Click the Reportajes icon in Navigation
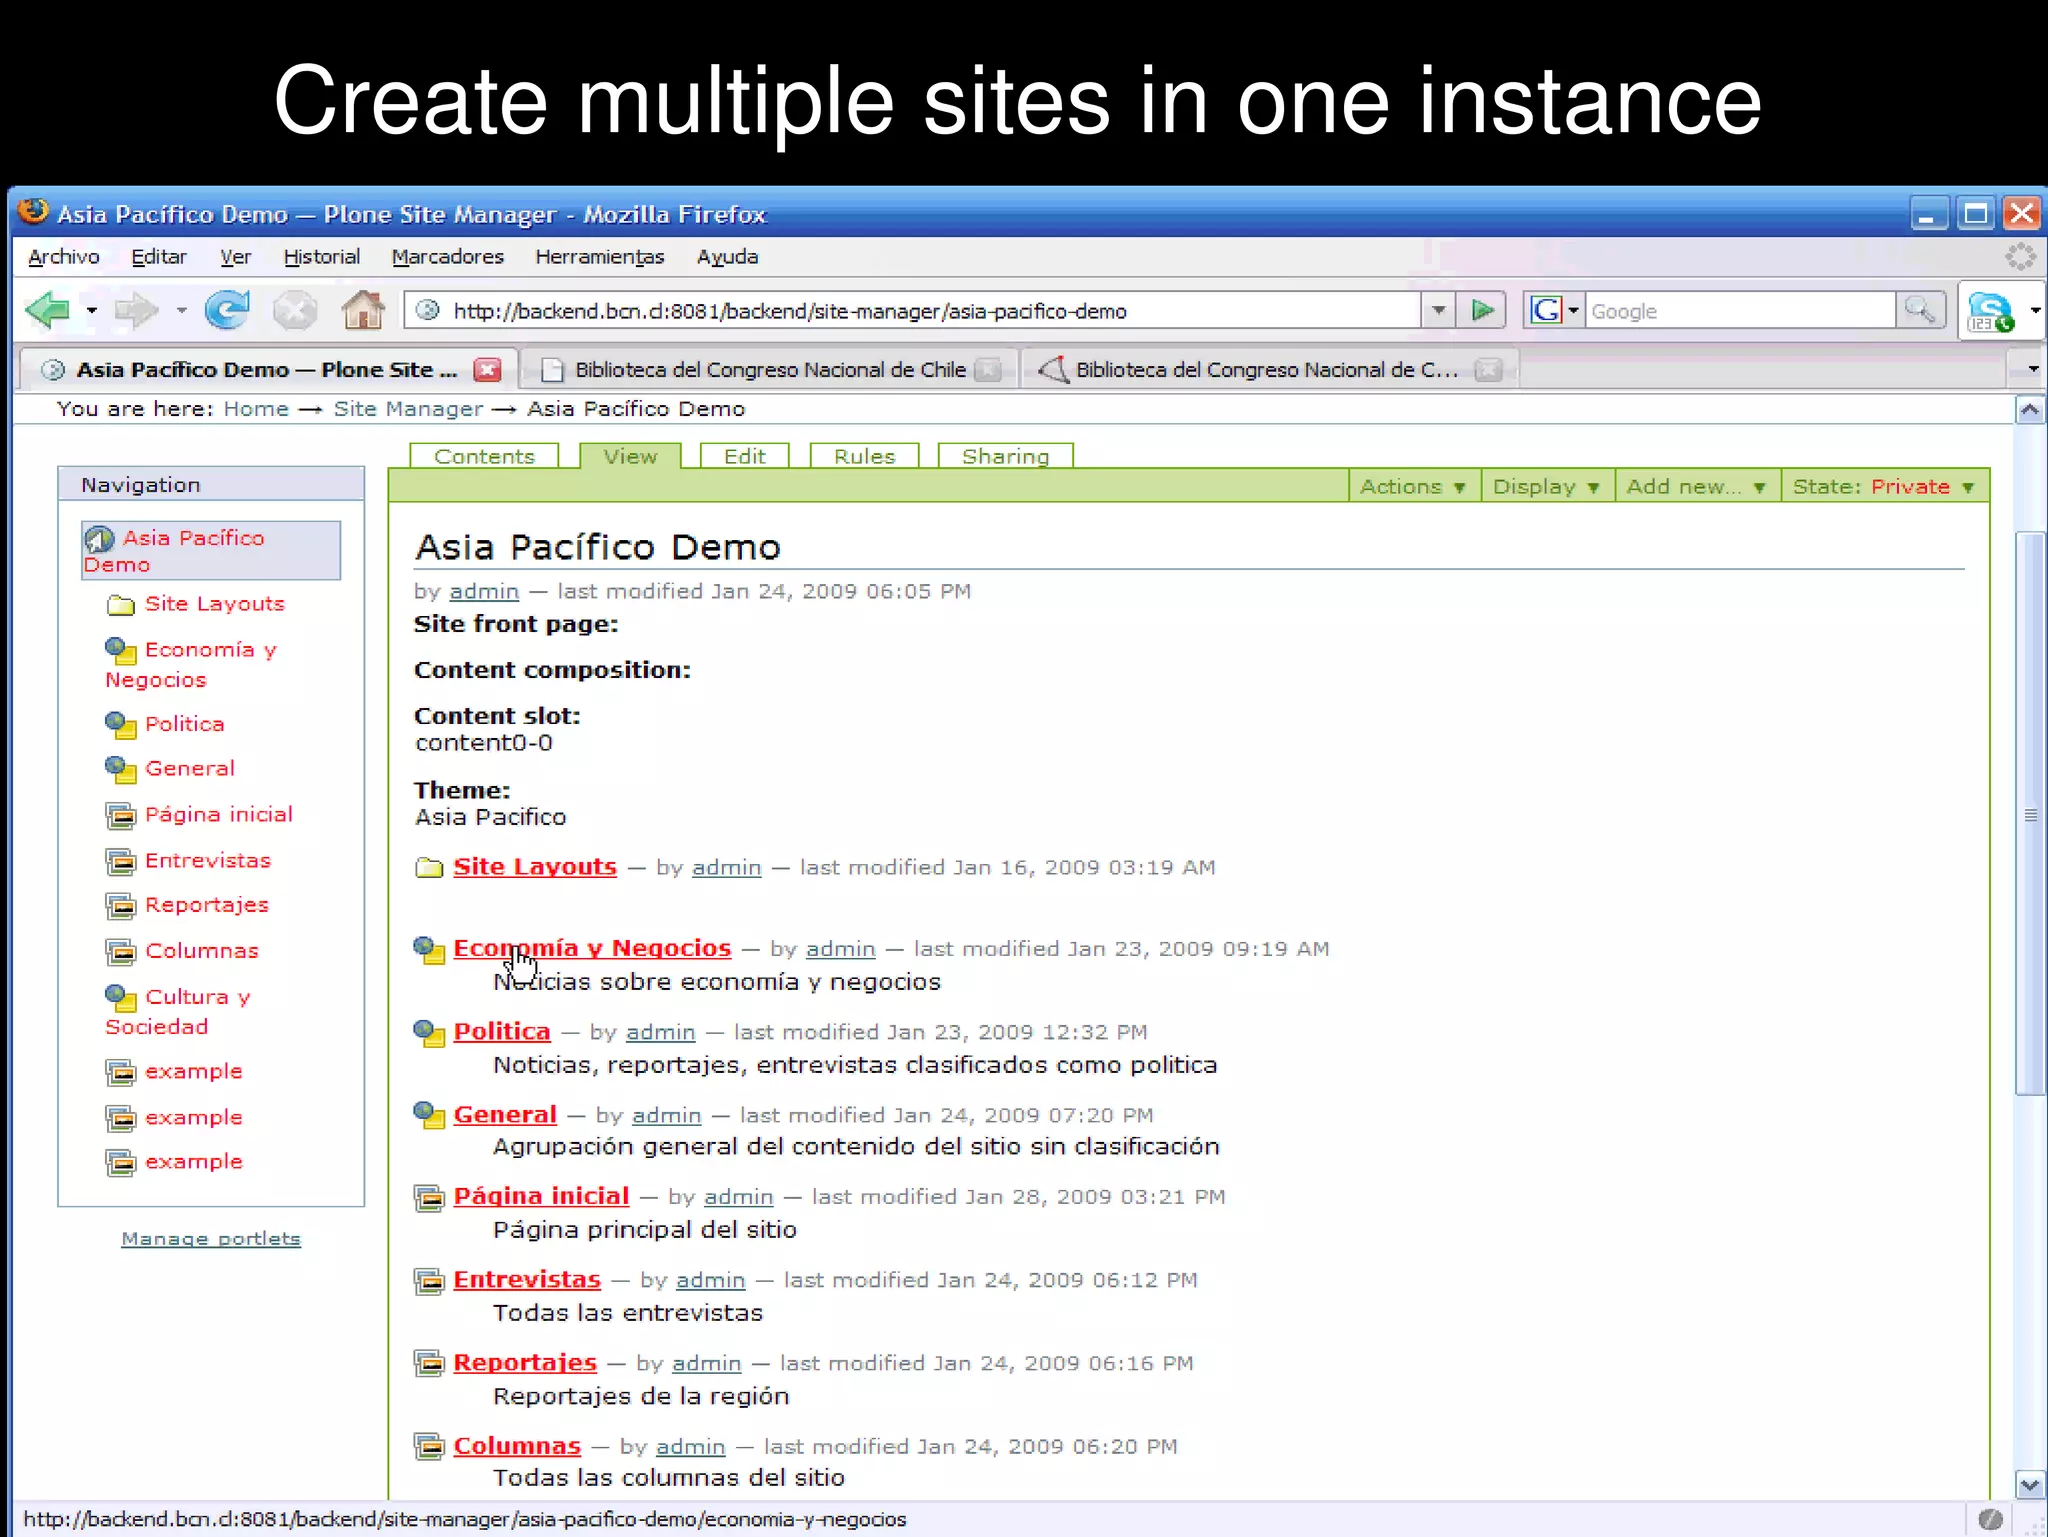Image resolution: width=2048 pixels, height=1537 pixels. (x=121, y=906)
